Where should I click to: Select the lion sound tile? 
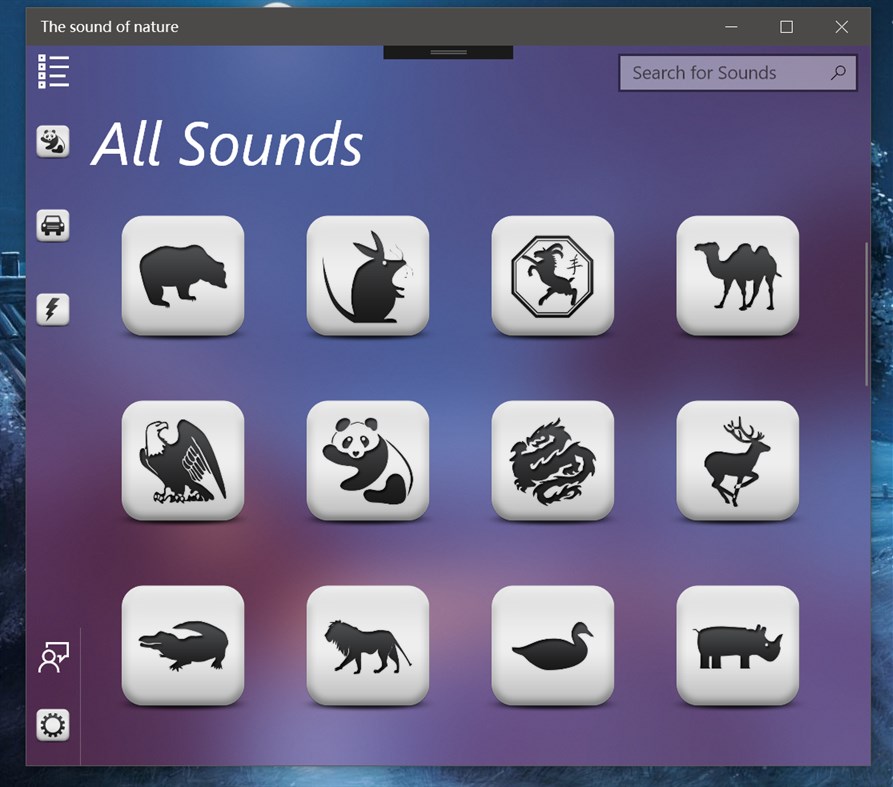pos(368,645)
